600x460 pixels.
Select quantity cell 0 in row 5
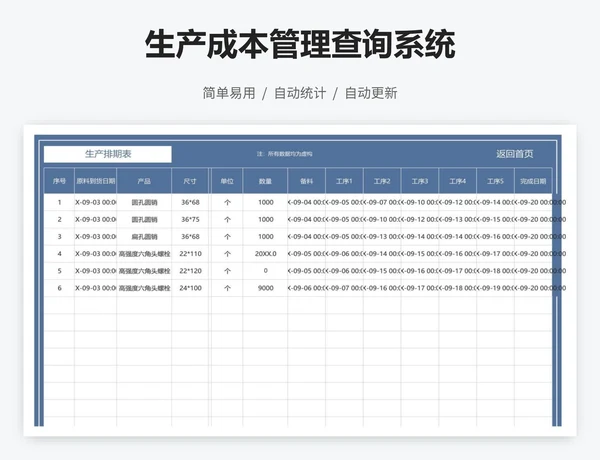[265, 271]
